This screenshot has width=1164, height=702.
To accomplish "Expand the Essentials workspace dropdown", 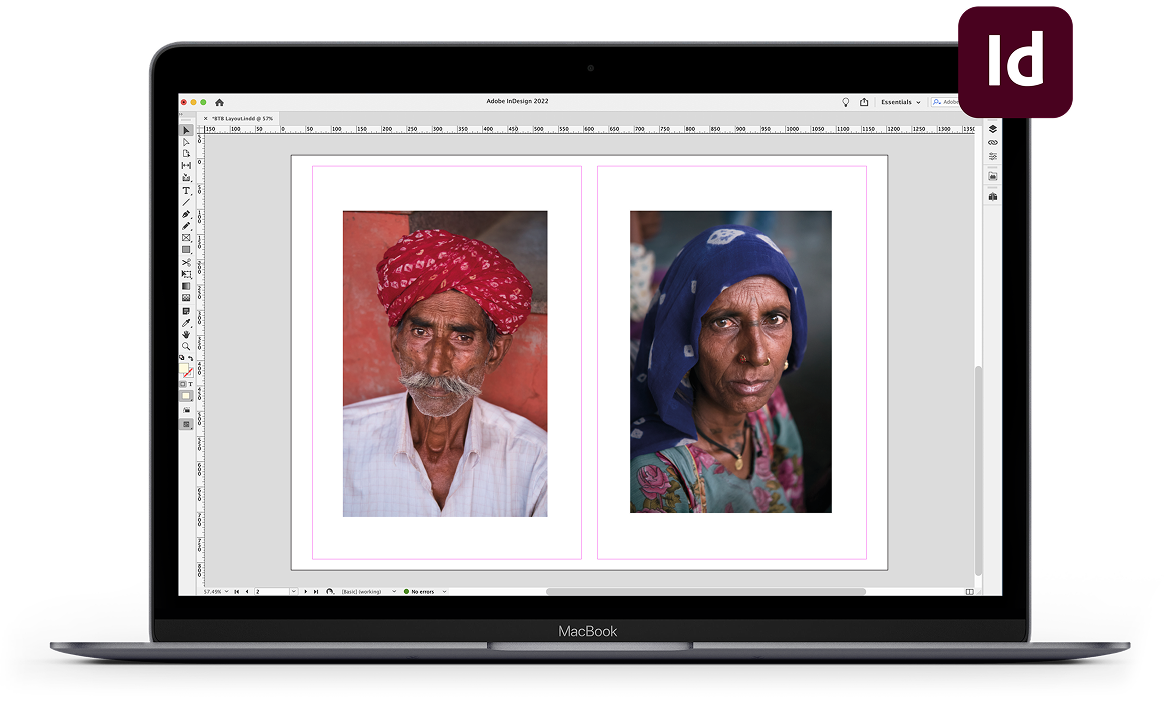I will pos(900,102).
